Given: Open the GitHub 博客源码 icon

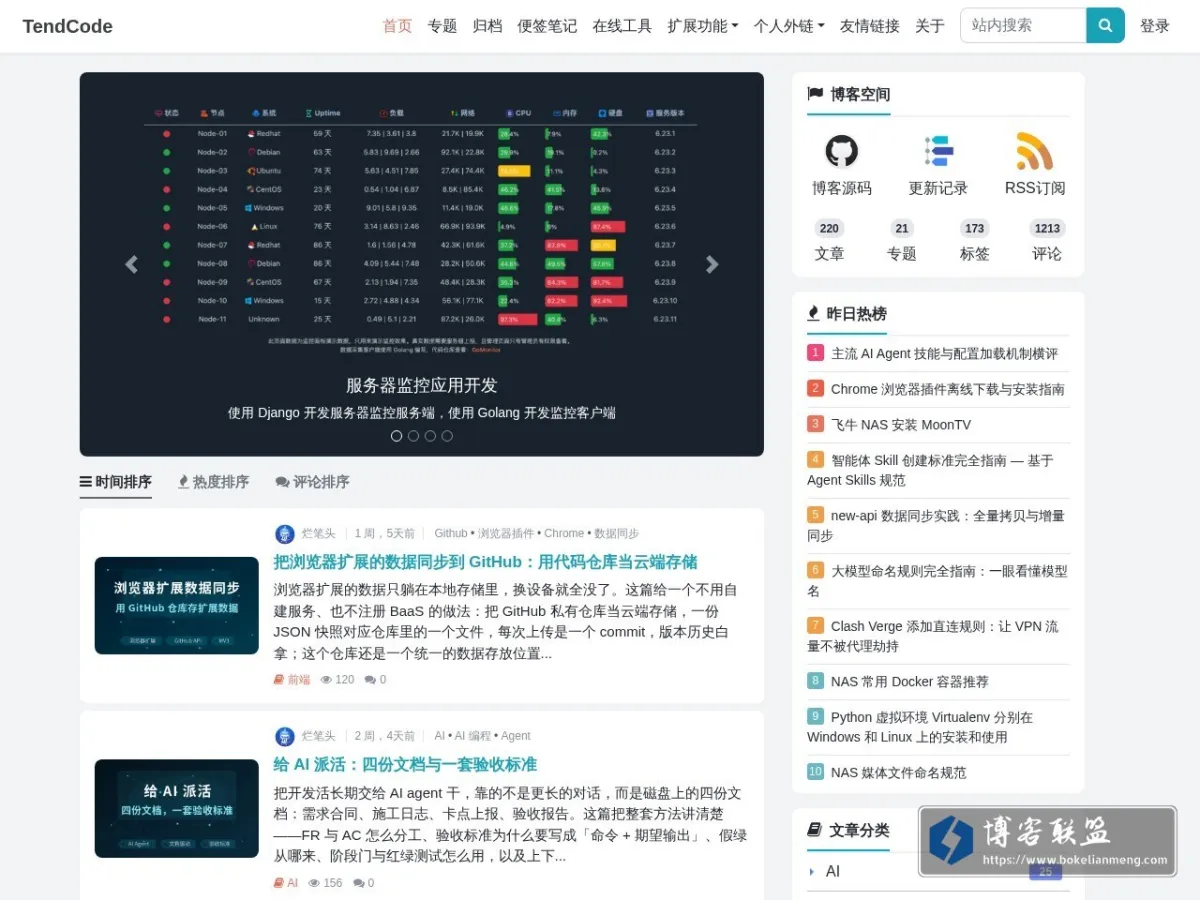Looking at the screenshot, I should [842, 151].
